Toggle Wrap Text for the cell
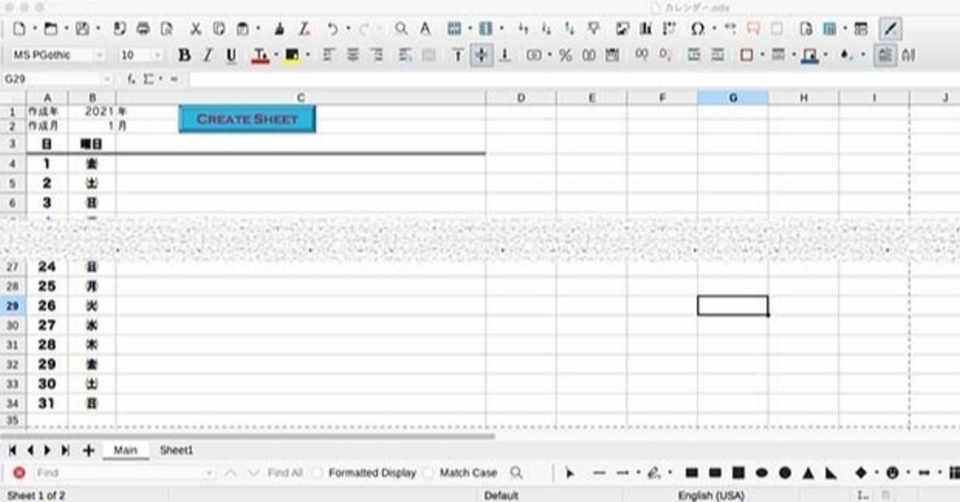The width and height of the screenshot is (960, 502). click(405, 55)
